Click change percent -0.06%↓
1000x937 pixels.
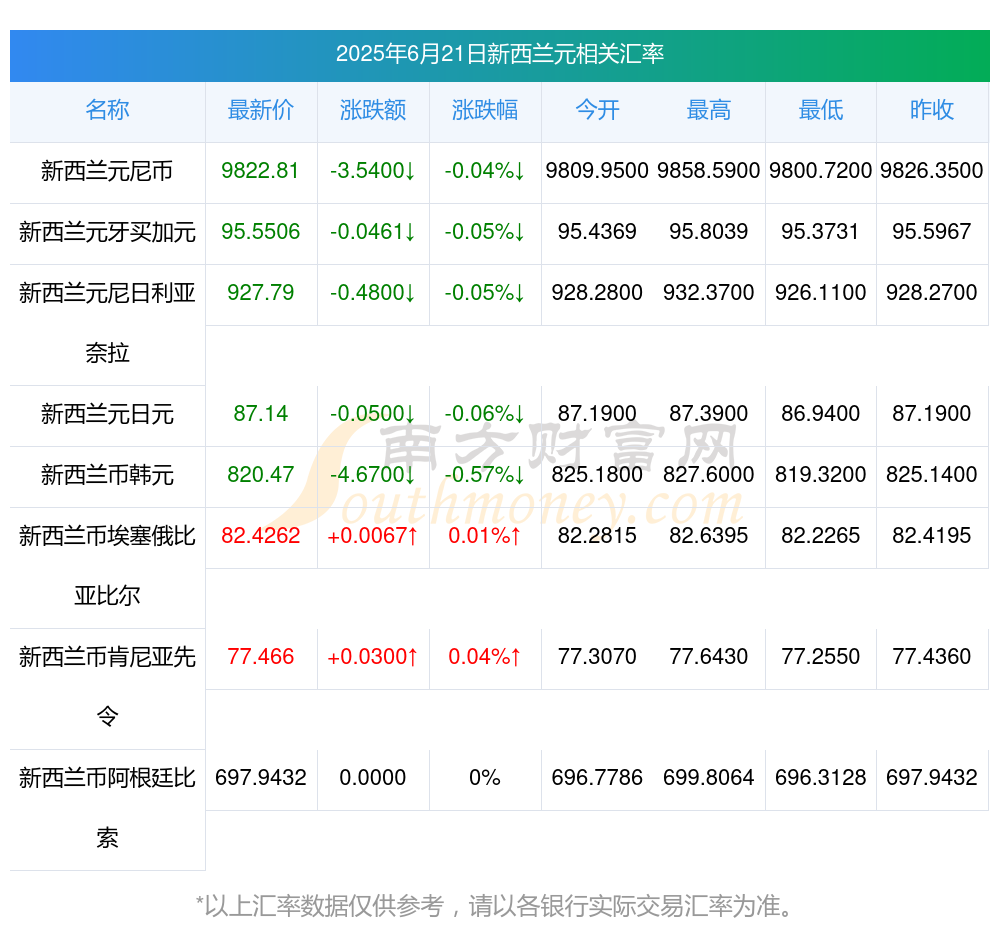(485, 413)
